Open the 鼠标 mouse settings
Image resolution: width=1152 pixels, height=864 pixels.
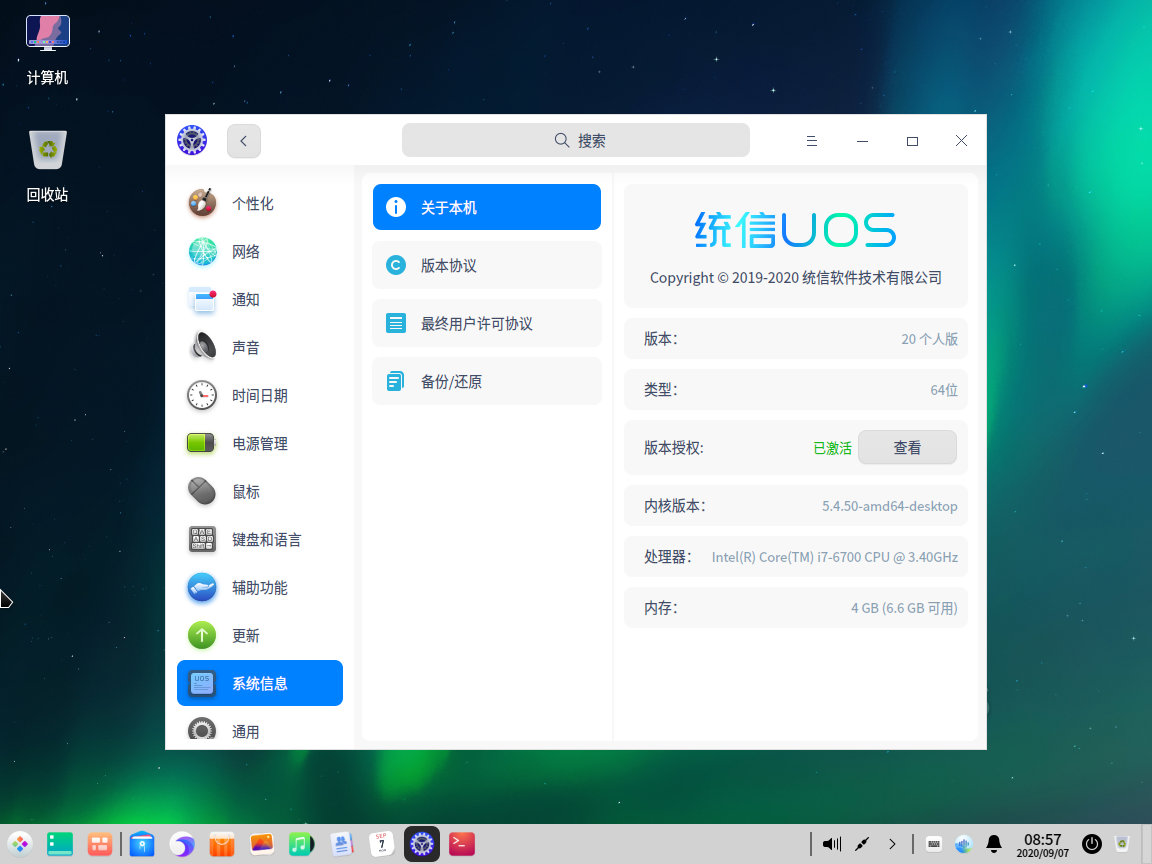tap(259, 492)
